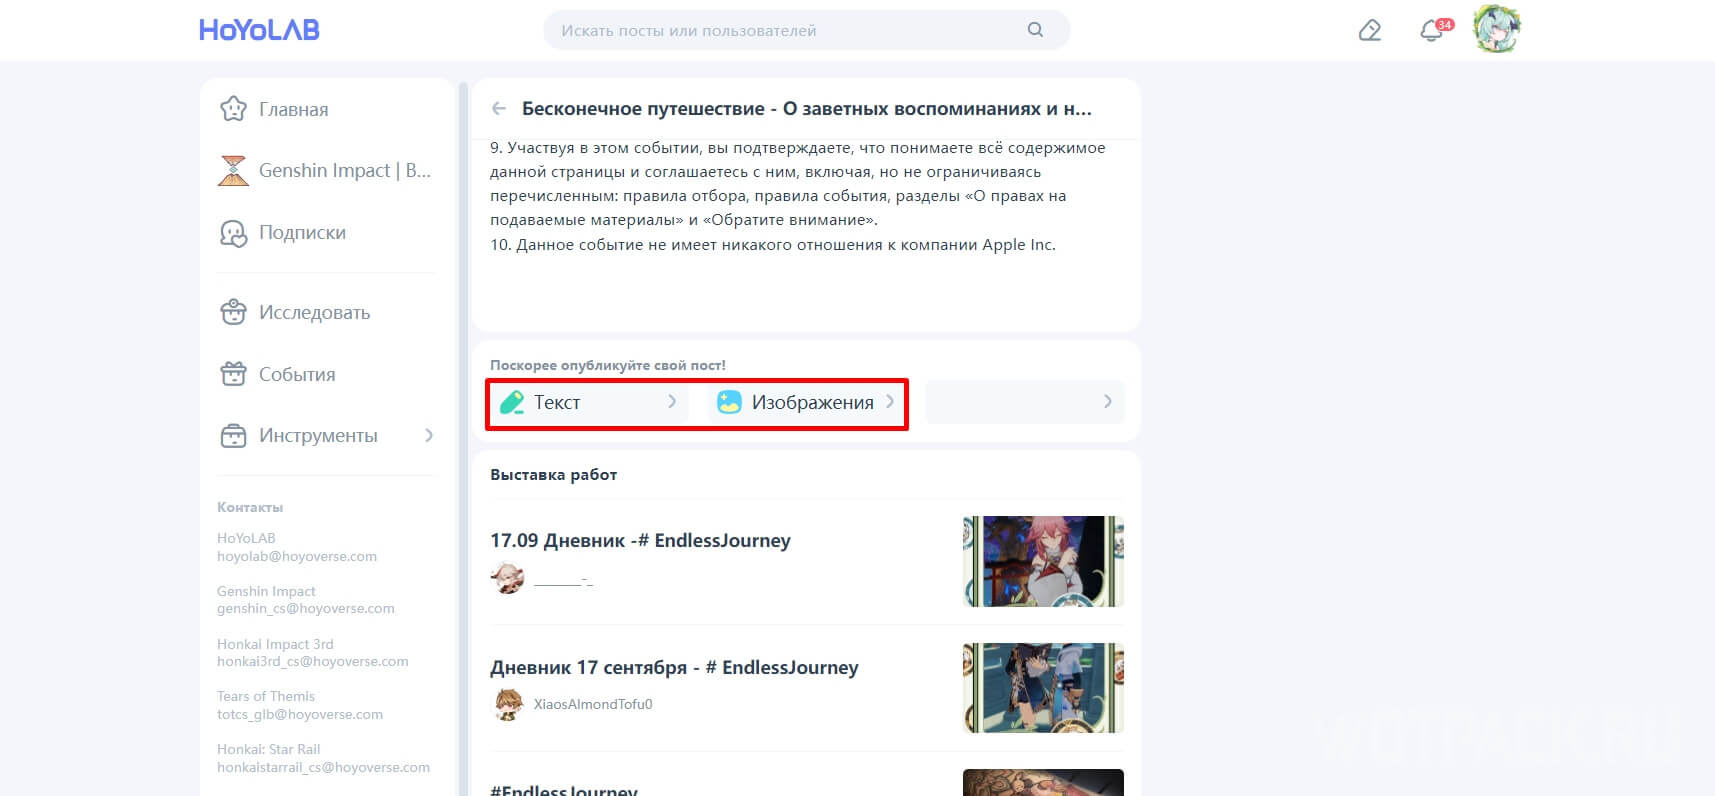1715x796 pixels.
Task: Click the chevron beside Текст
Action: pyautogui.click(x=672, y=401)
